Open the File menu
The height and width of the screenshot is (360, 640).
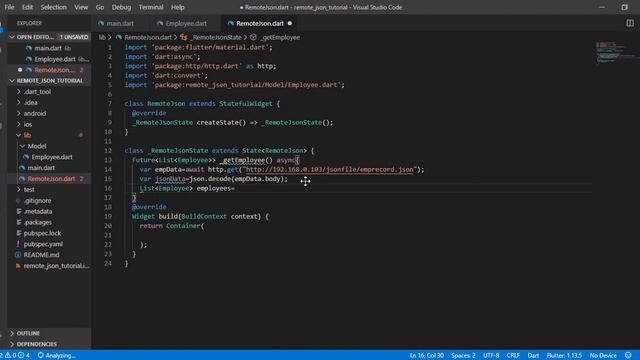[9, 7]
